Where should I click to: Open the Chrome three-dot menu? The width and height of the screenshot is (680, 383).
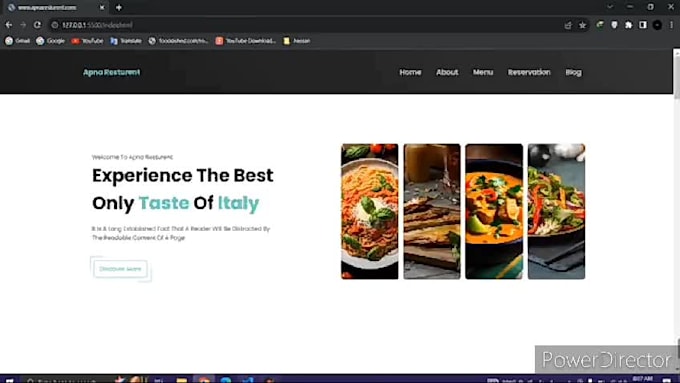click(671, 25)
